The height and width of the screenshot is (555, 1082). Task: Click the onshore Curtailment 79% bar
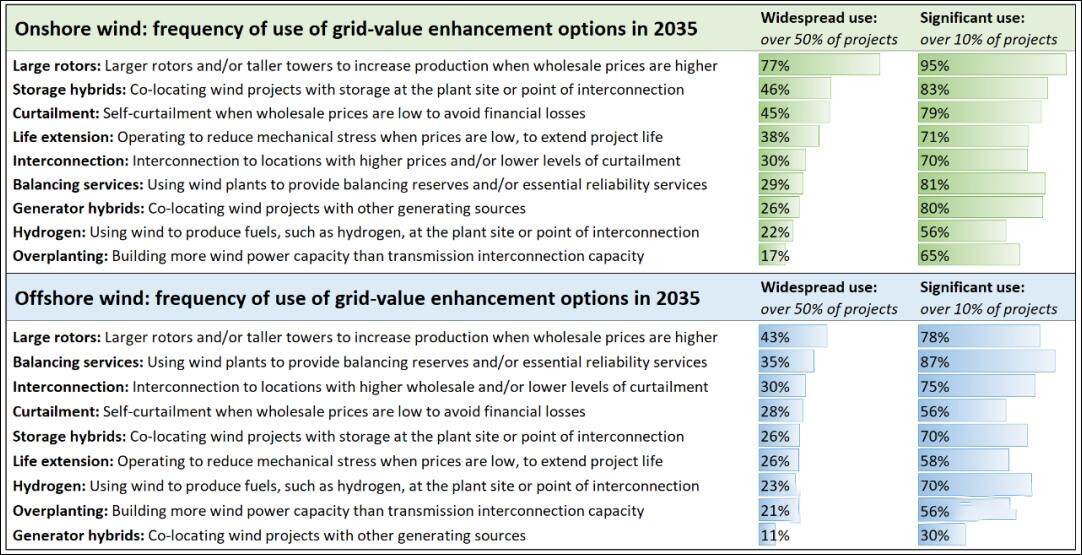(979, 112)
